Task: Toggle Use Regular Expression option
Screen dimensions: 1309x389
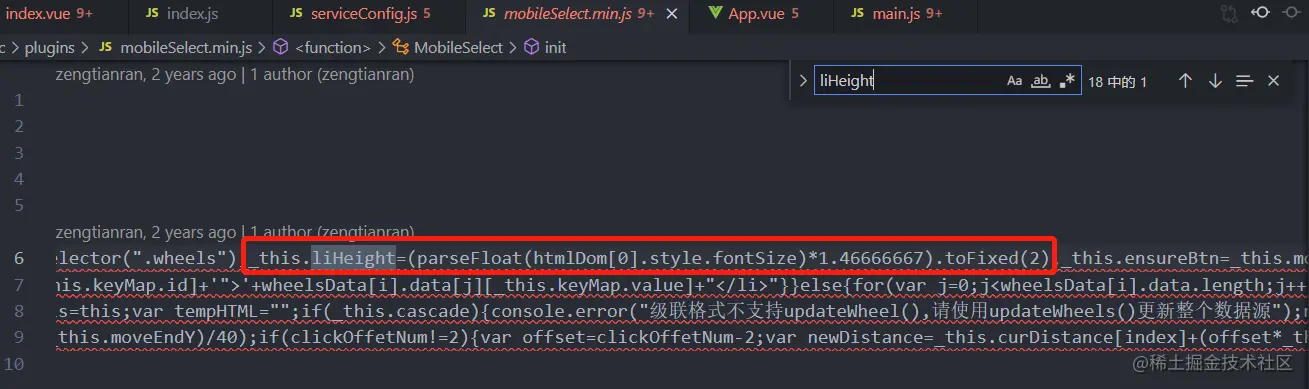Action: point(1067,81)
